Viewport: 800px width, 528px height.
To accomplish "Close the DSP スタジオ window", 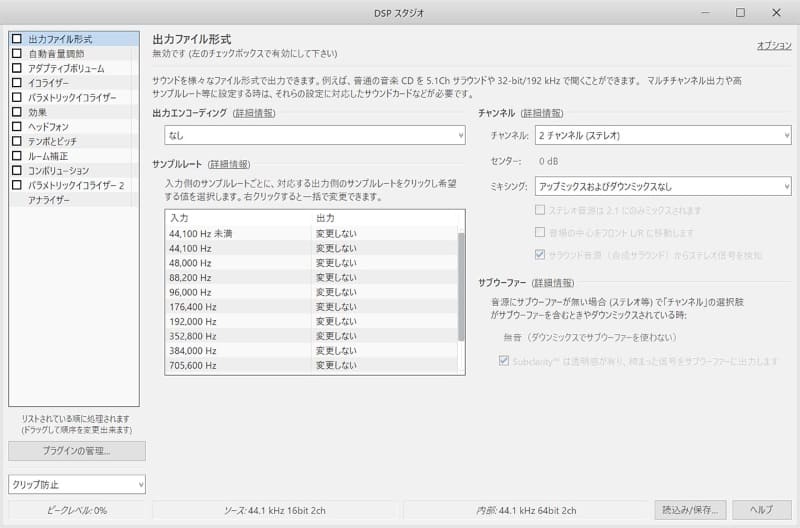I will [x=776, y=12].
